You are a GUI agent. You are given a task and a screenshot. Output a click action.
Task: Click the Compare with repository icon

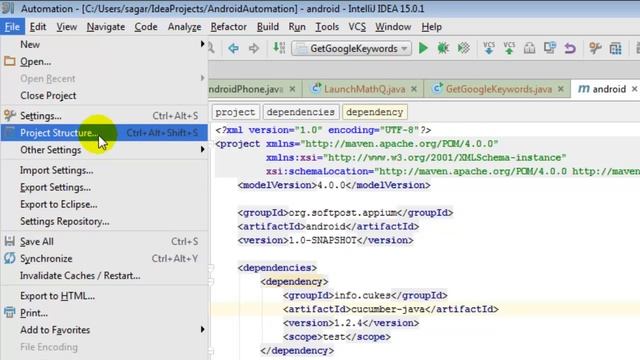(550, 48)
